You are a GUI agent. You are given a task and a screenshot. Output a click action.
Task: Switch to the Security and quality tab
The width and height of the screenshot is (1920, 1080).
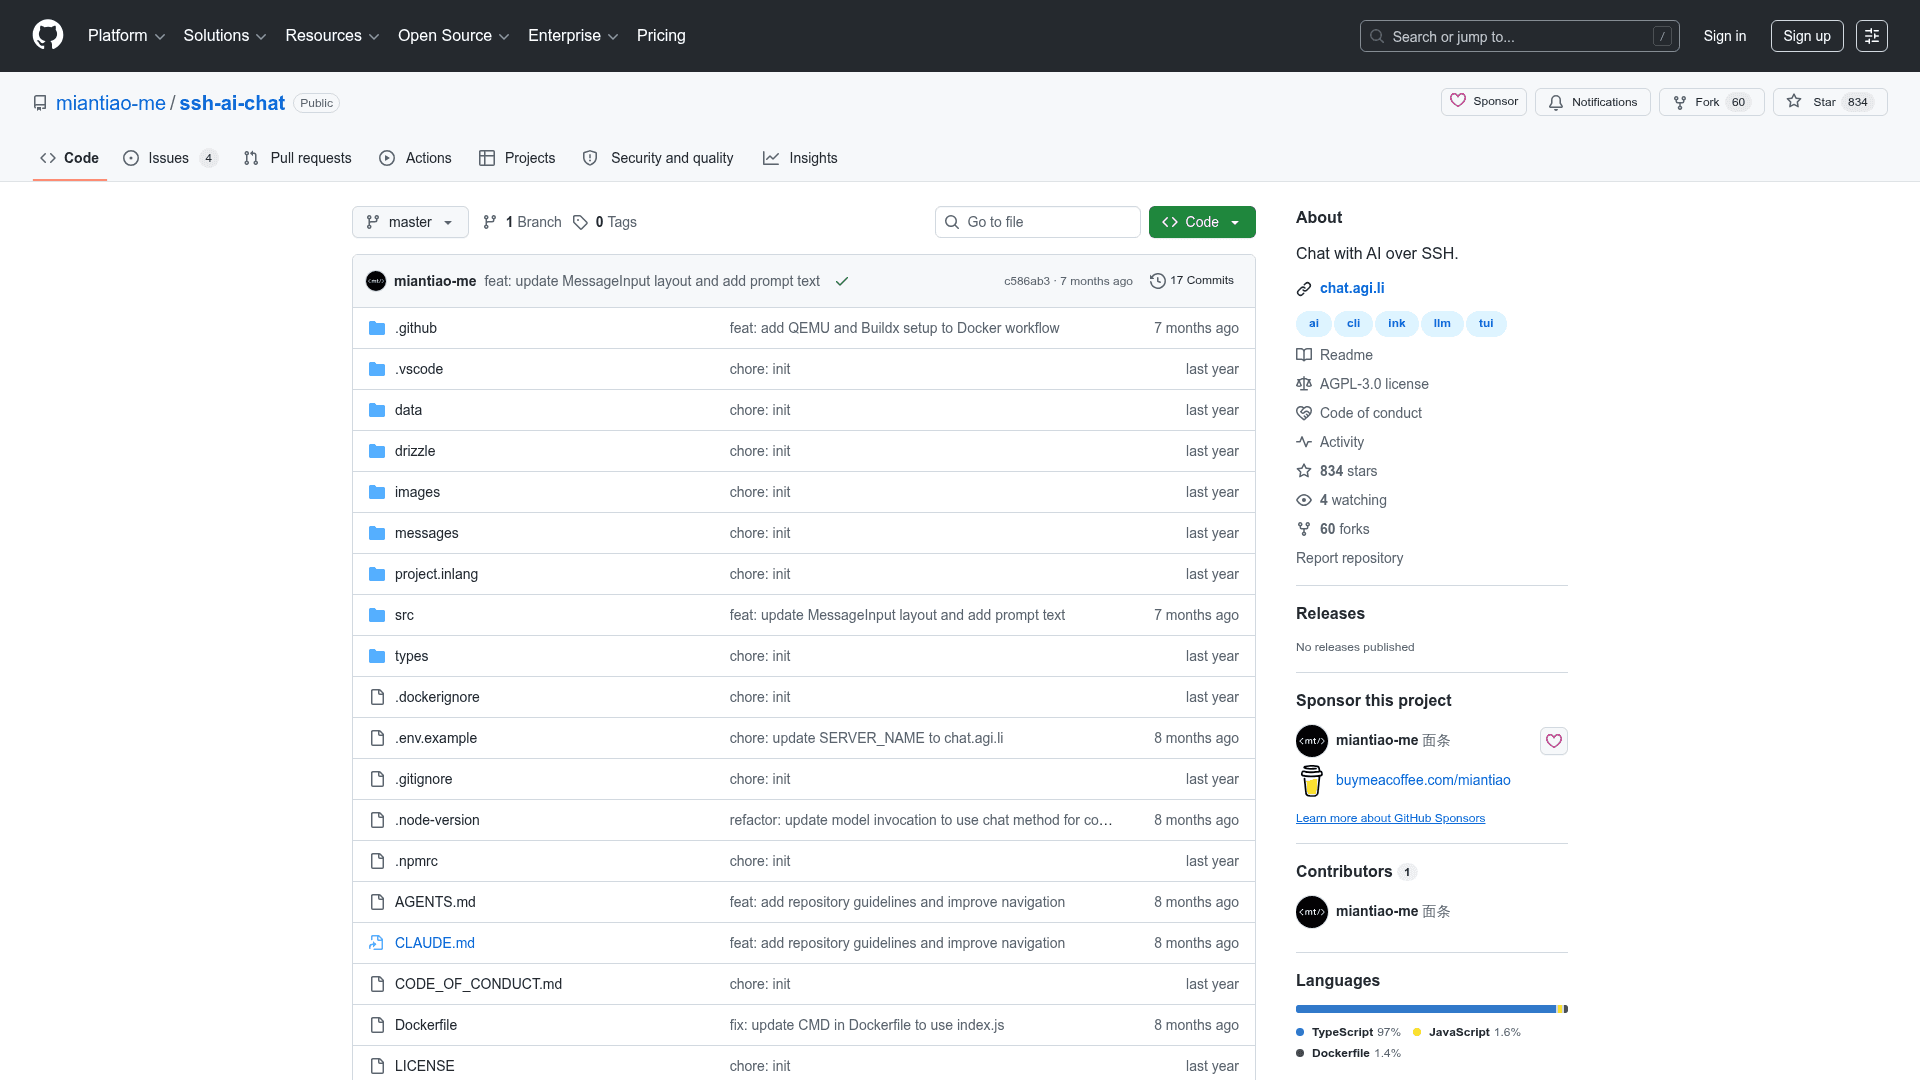pos(658,158)
